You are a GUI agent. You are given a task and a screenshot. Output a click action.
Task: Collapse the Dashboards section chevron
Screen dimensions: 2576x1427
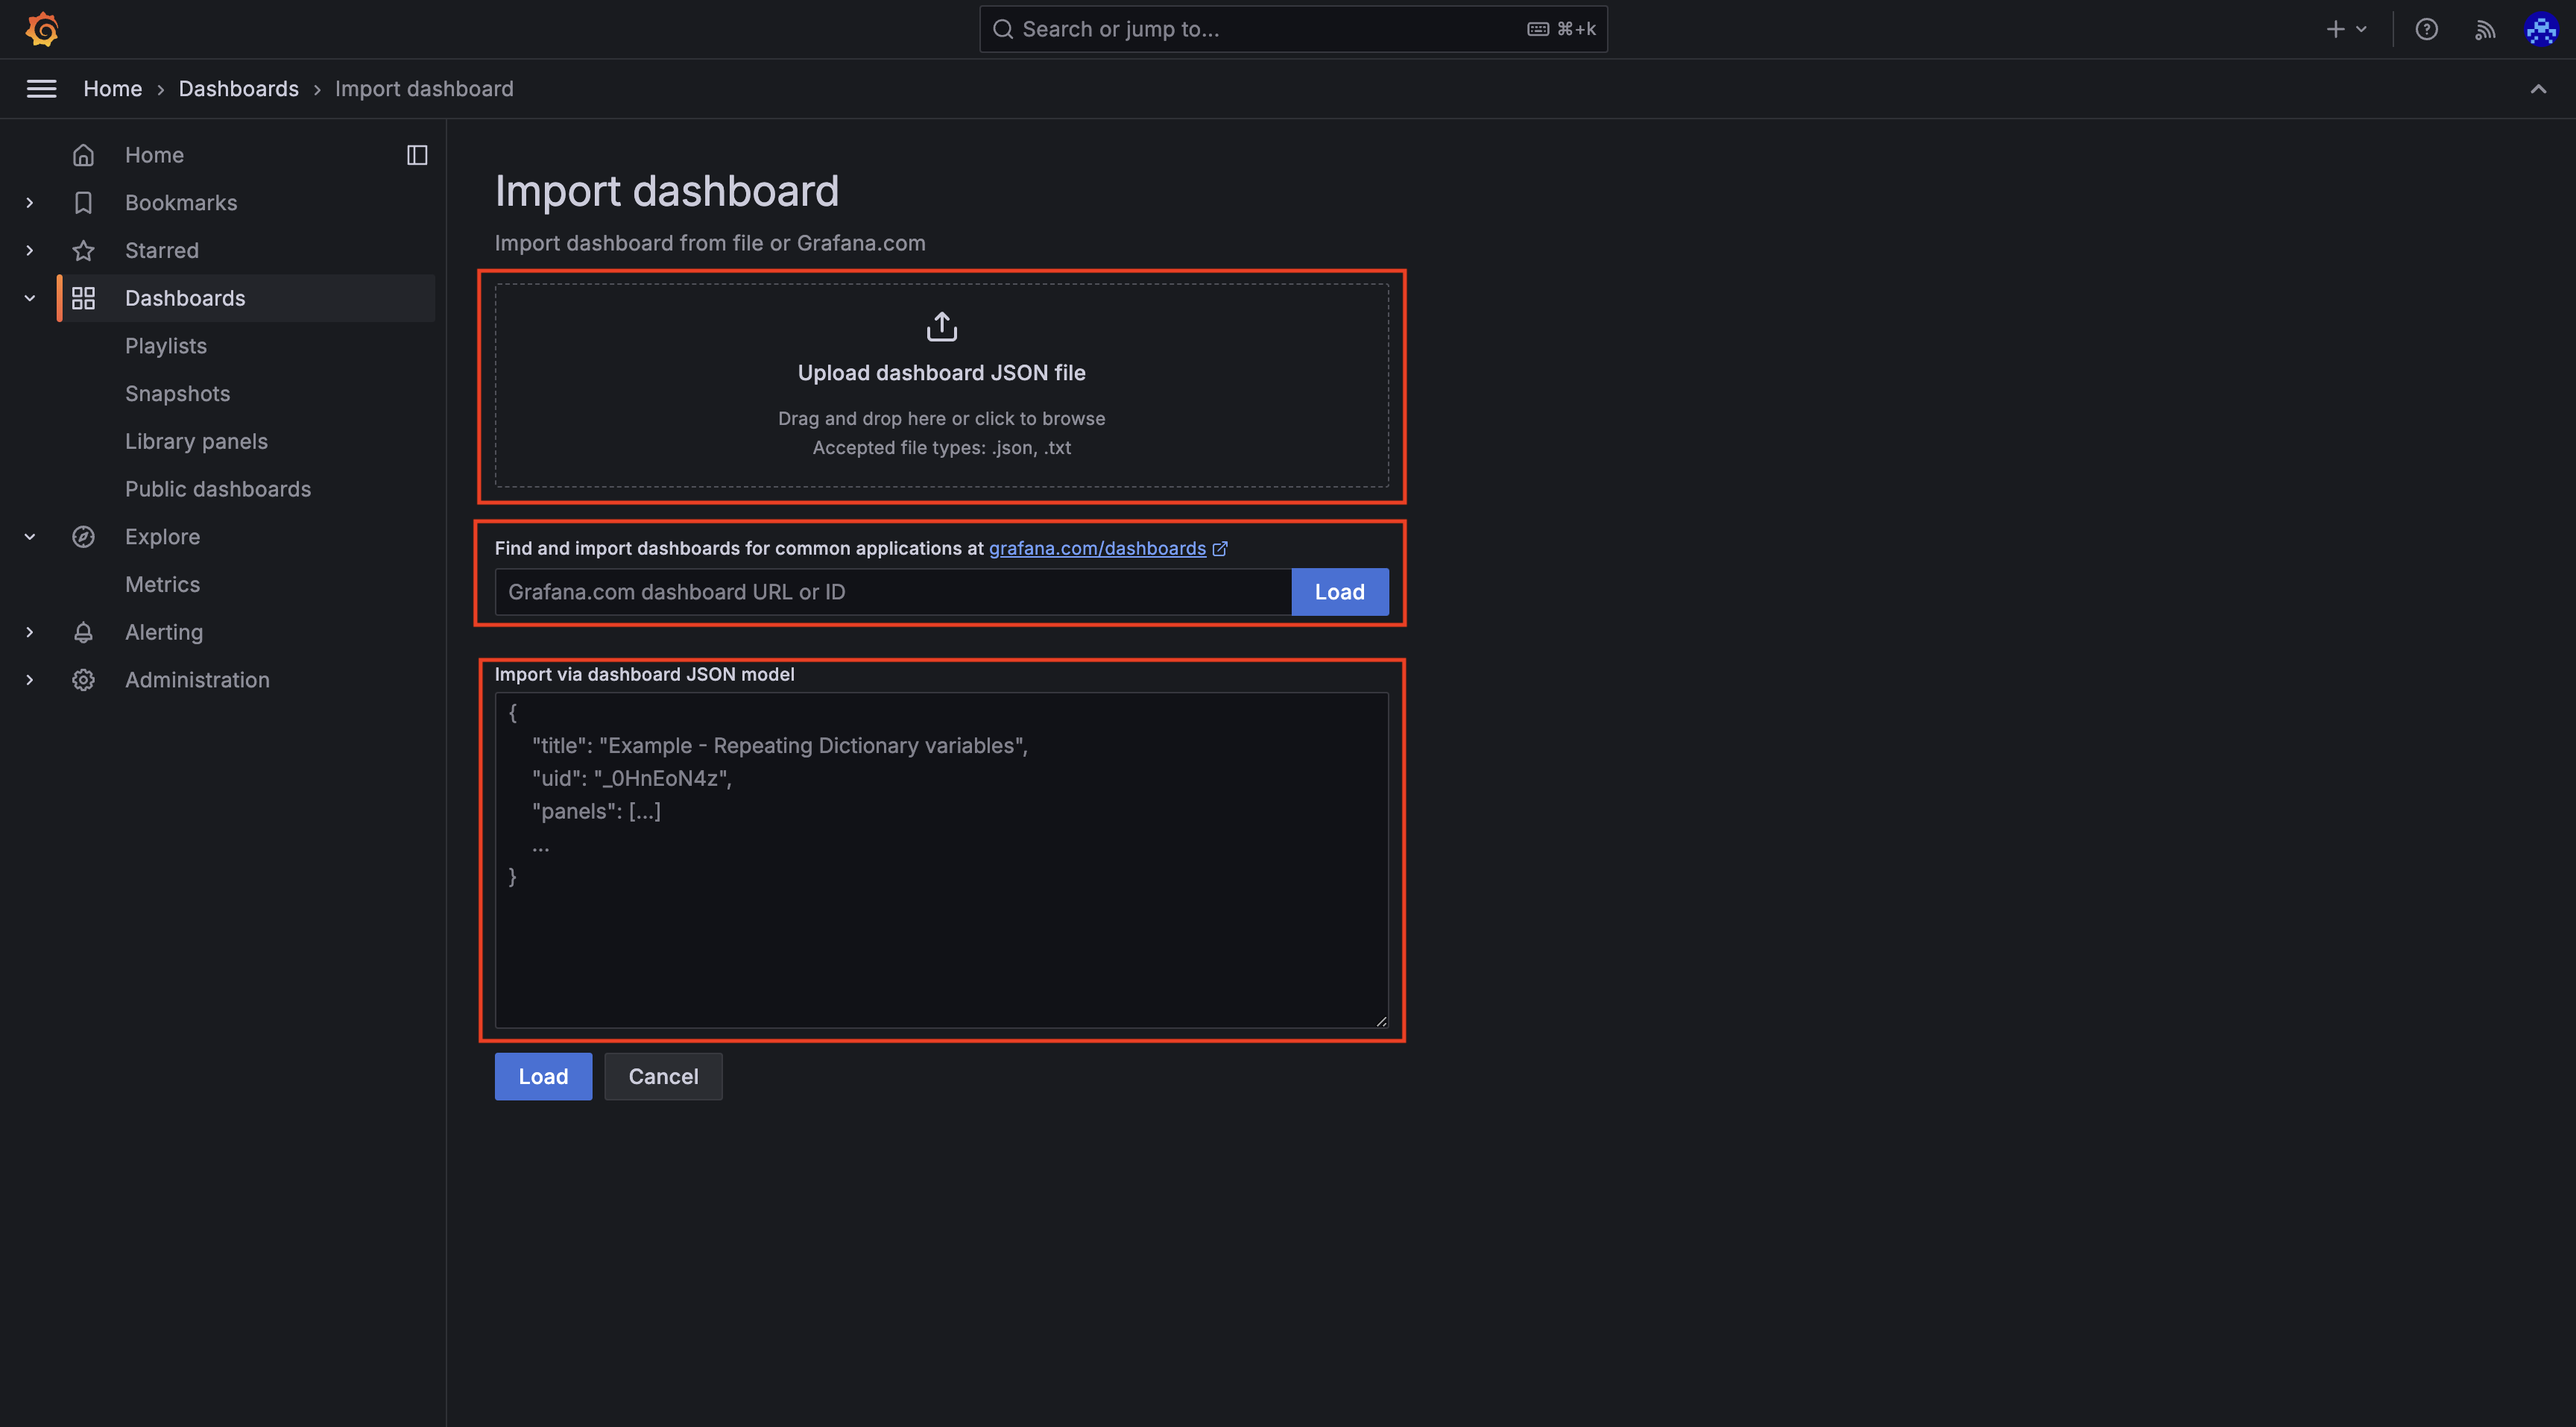point(30,298)
